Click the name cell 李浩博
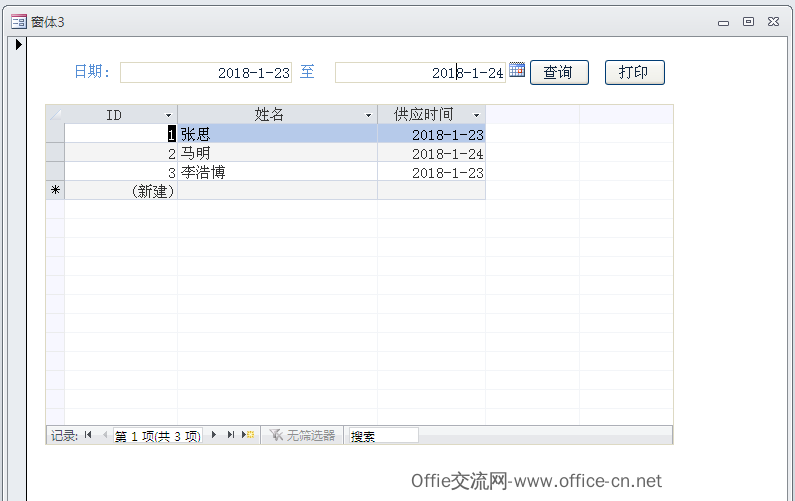 click(277, 172)
